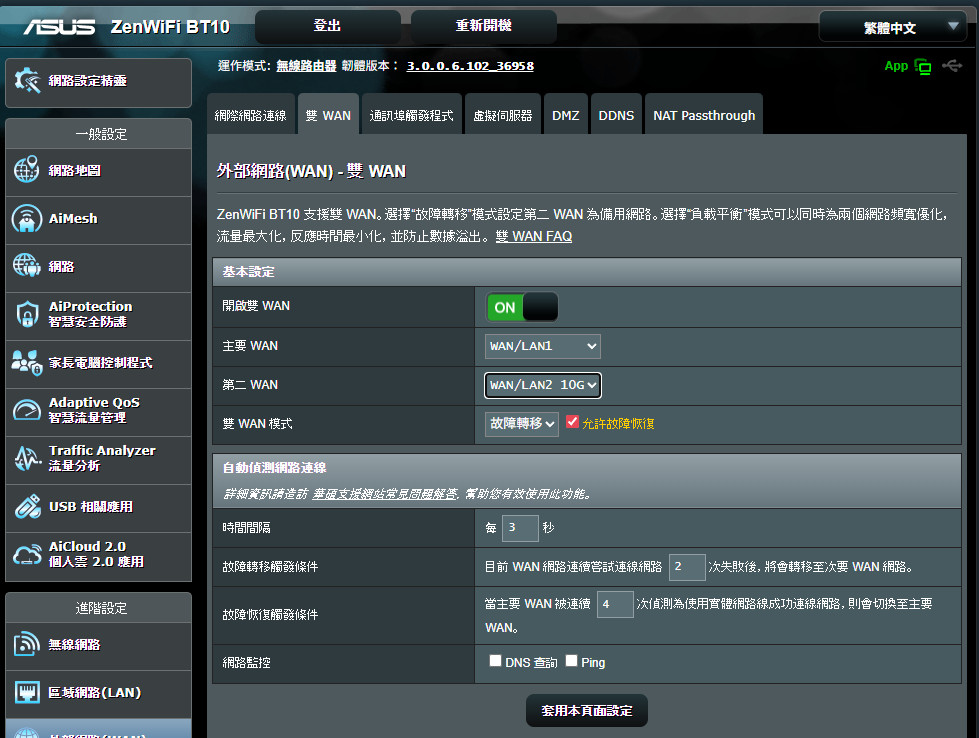
Task: Open the 無線路由器 operation mode link
Action: coord(307,66)
